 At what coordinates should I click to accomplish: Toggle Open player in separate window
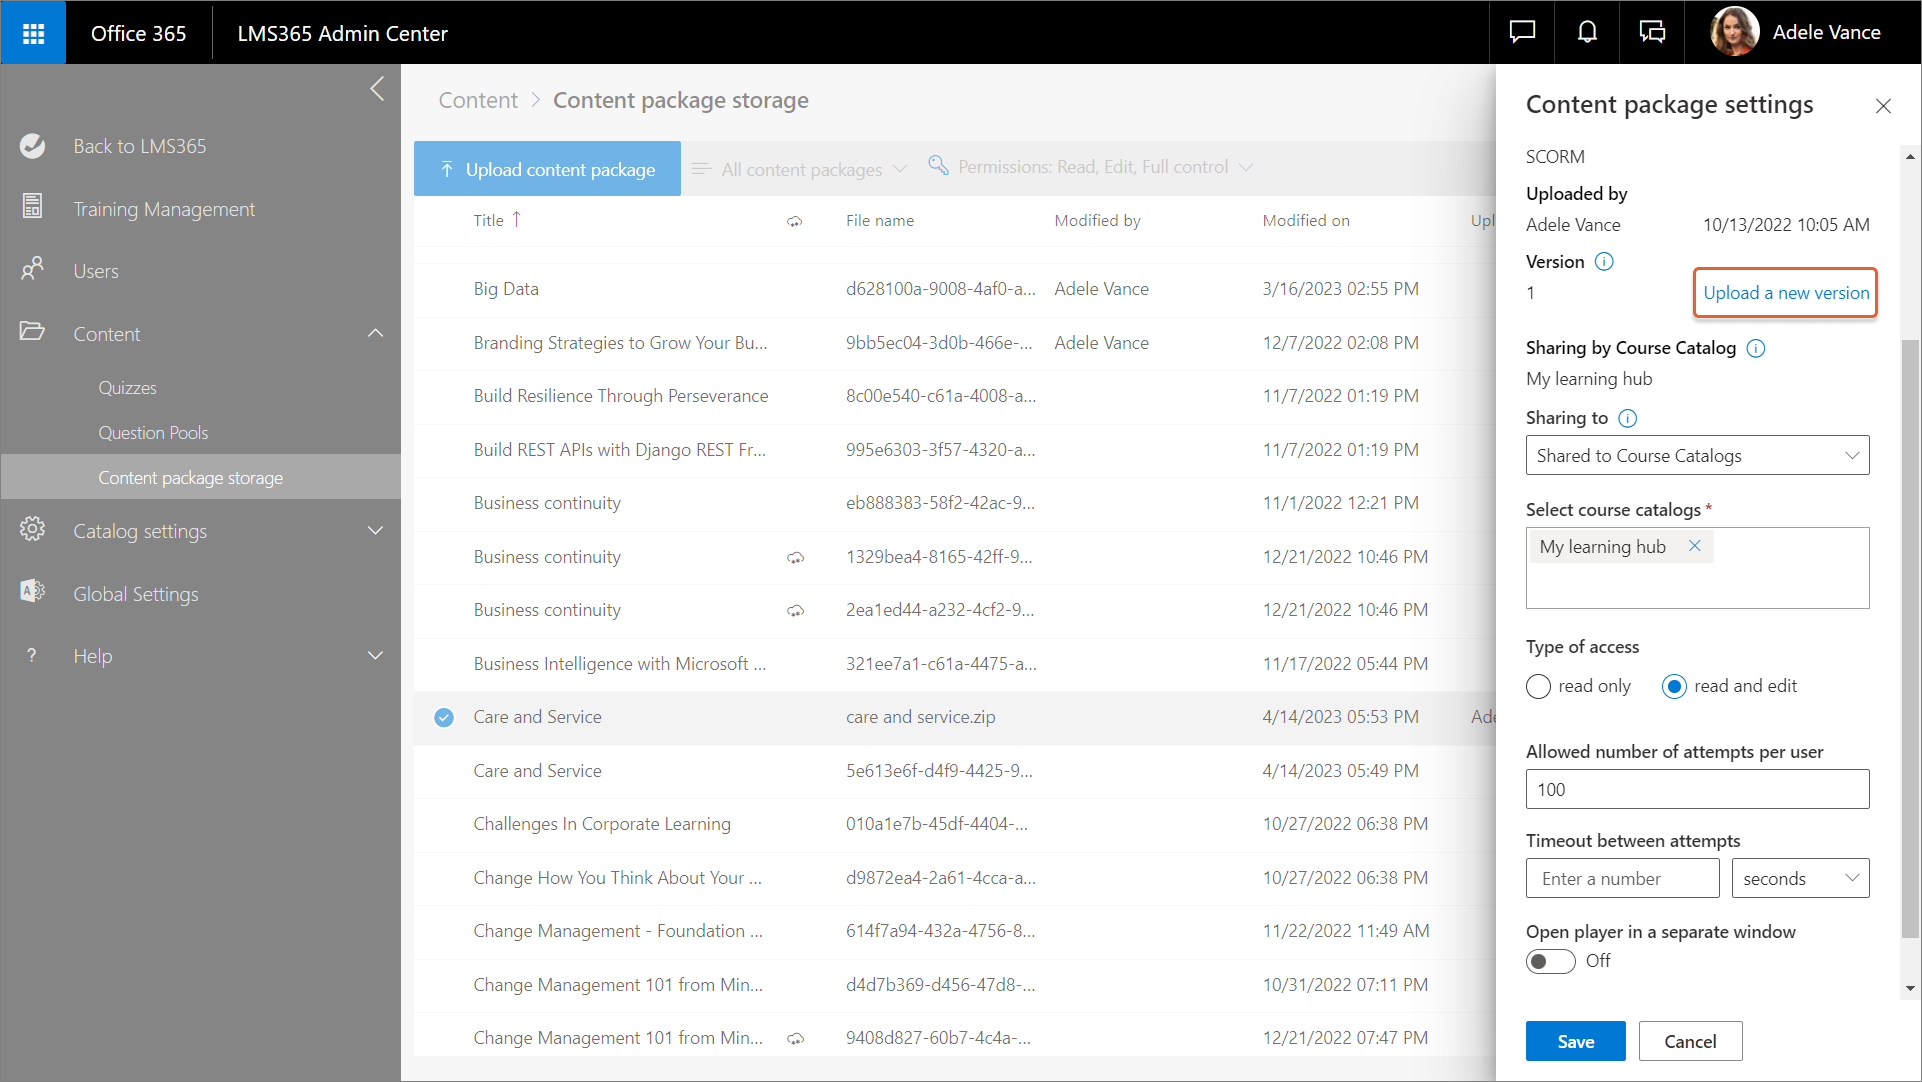(x=1550, y=961)
